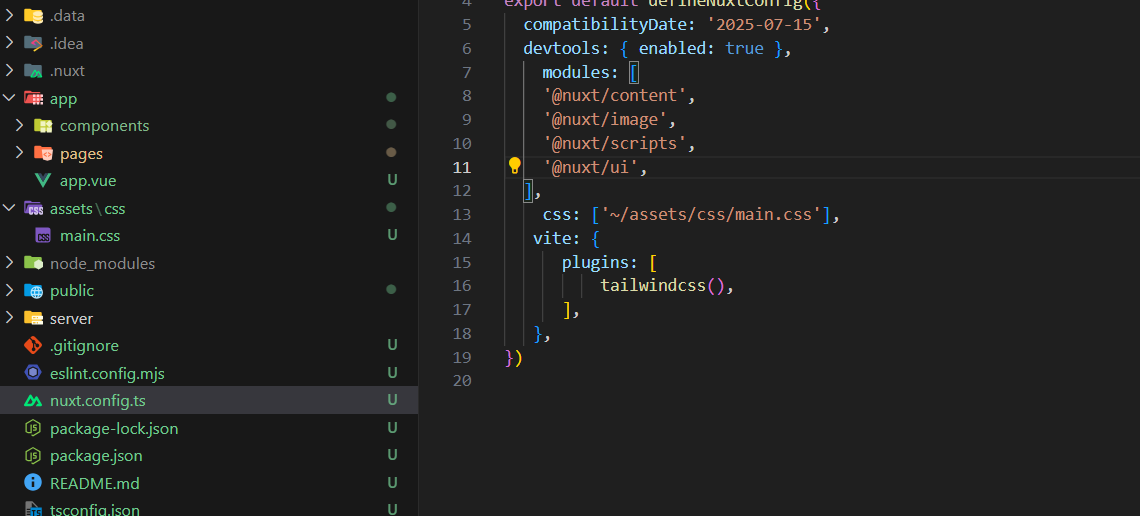Click the purple assets css folder icon
Viewport: 1140px width, 516px height.
33,209
